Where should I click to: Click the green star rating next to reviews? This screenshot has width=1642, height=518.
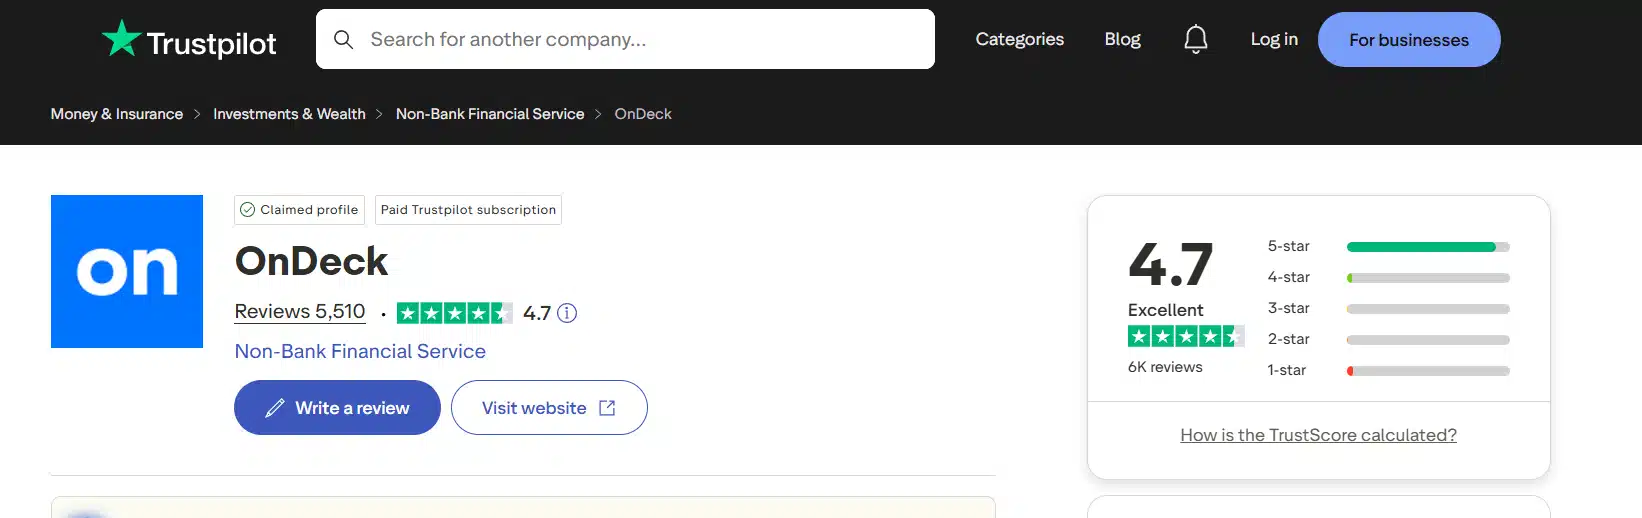tap(454, 313)
